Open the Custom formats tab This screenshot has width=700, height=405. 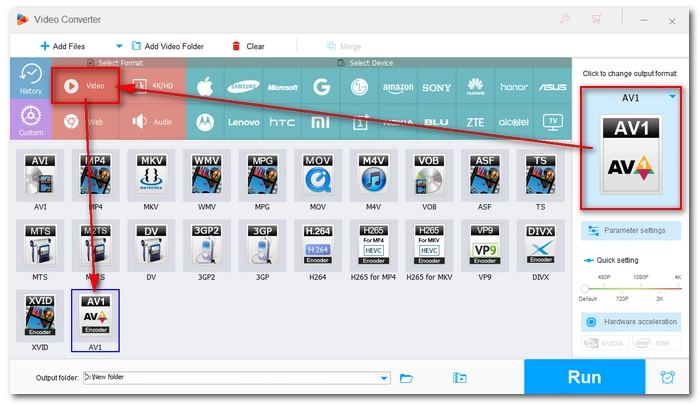[x=31, y=120]
